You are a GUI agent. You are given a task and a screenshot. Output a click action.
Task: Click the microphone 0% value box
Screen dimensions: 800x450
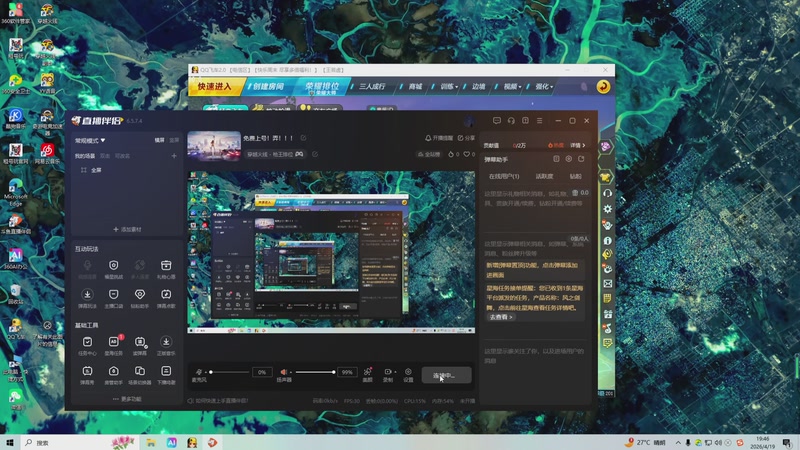(262, 372)
